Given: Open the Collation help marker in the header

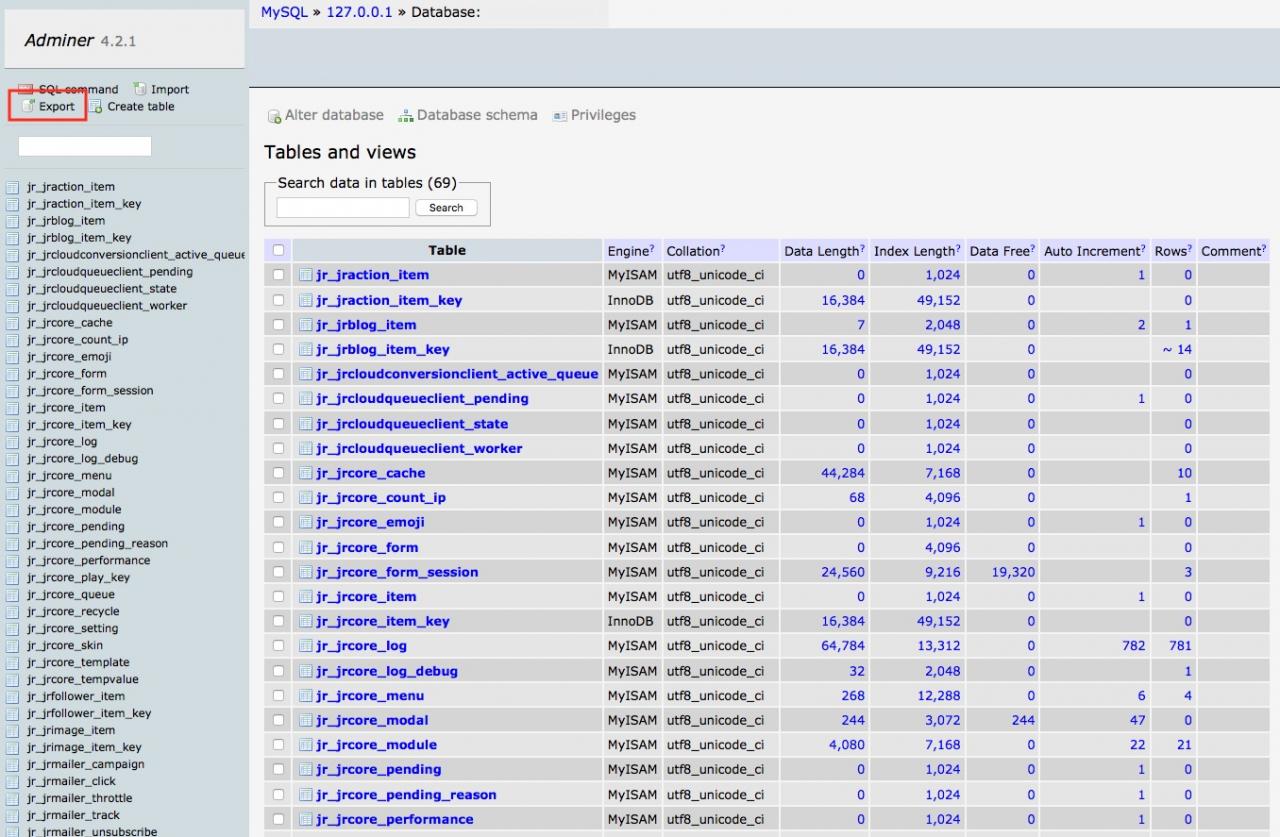Looking at the screenshot, I should 722,248.
